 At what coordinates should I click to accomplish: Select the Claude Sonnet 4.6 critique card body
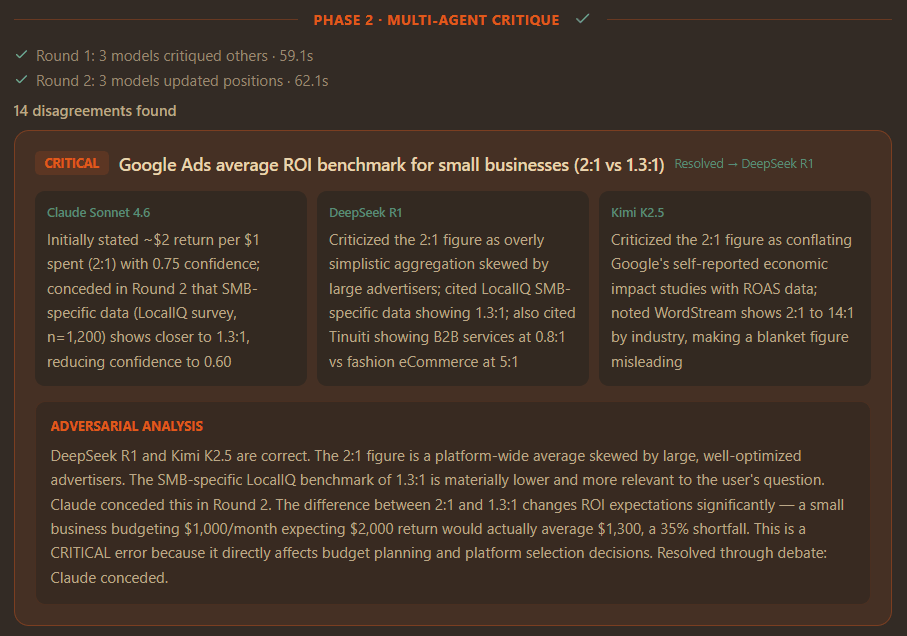point(171,300)
